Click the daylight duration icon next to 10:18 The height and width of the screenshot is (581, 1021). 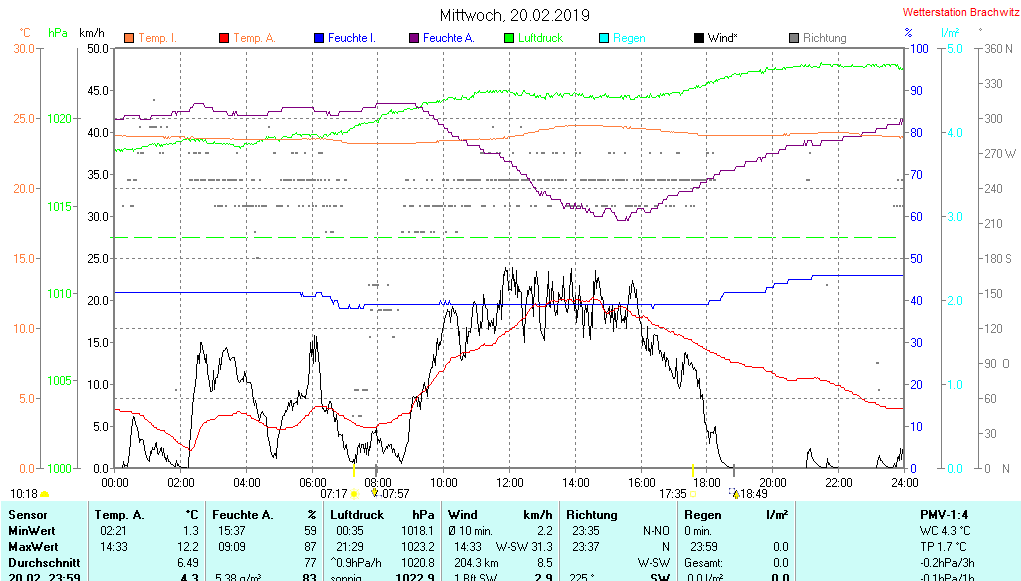(x=44, y=494)
